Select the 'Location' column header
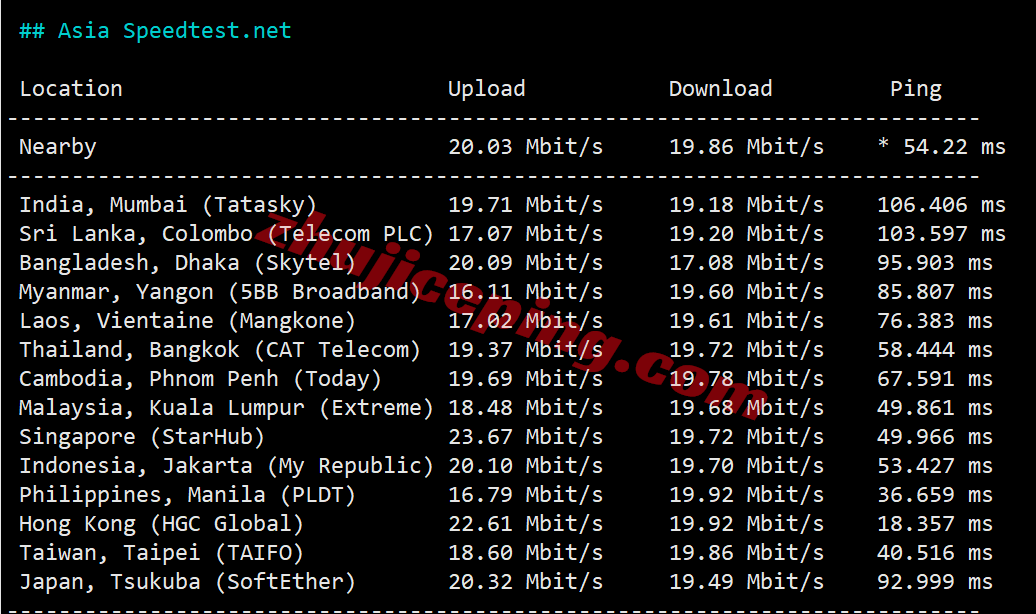 coord(71,89)
